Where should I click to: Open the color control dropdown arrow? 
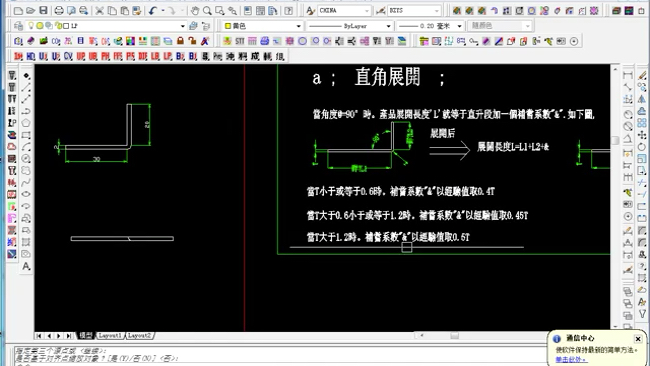(298, 26)
